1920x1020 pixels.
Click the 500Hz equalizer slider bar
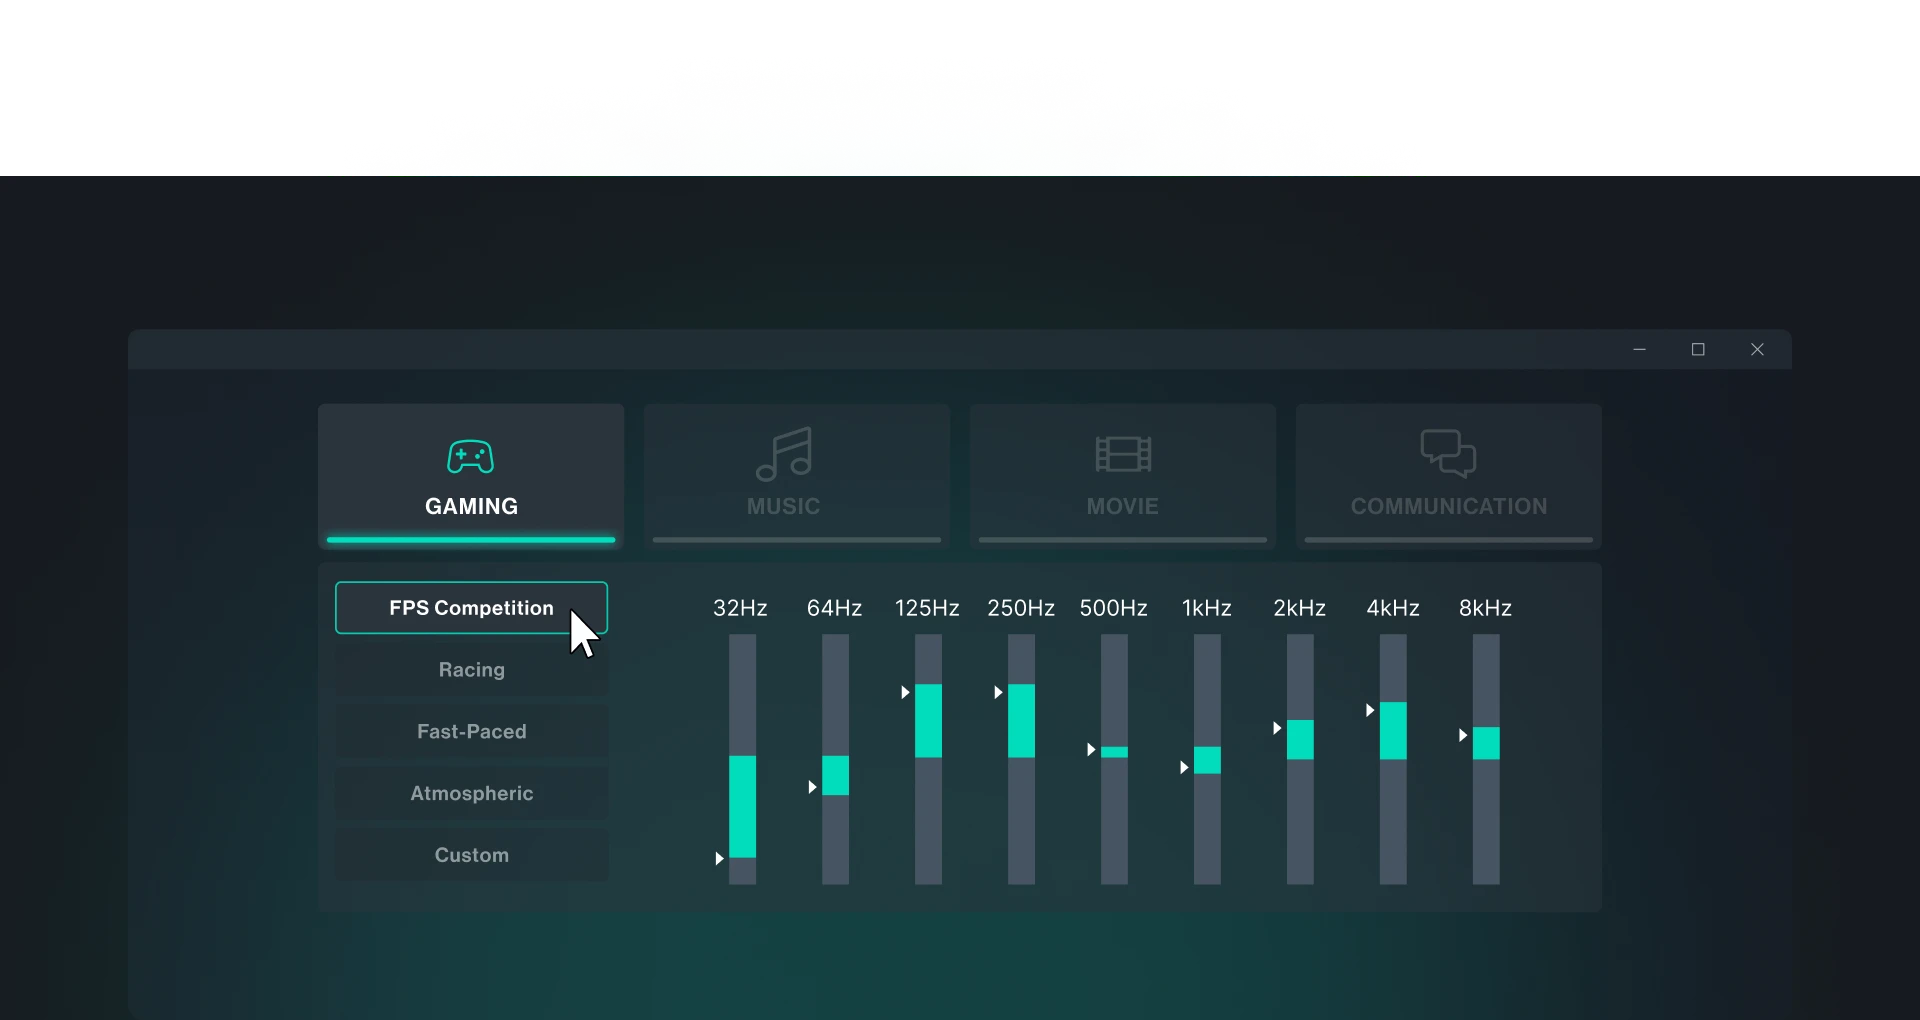click(1114, 760)
